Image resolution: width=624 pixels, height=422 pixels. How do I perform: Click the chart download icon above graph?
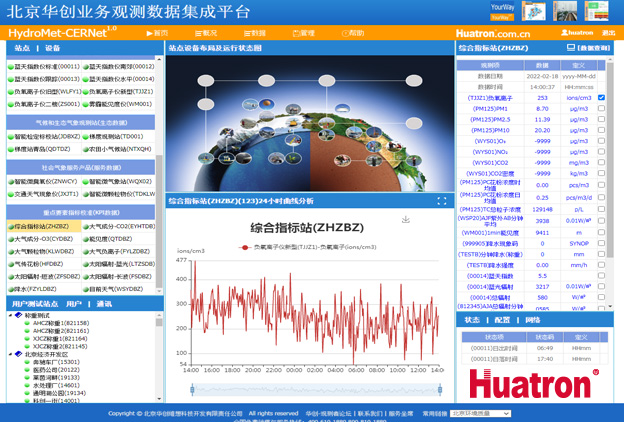point(406,219)
